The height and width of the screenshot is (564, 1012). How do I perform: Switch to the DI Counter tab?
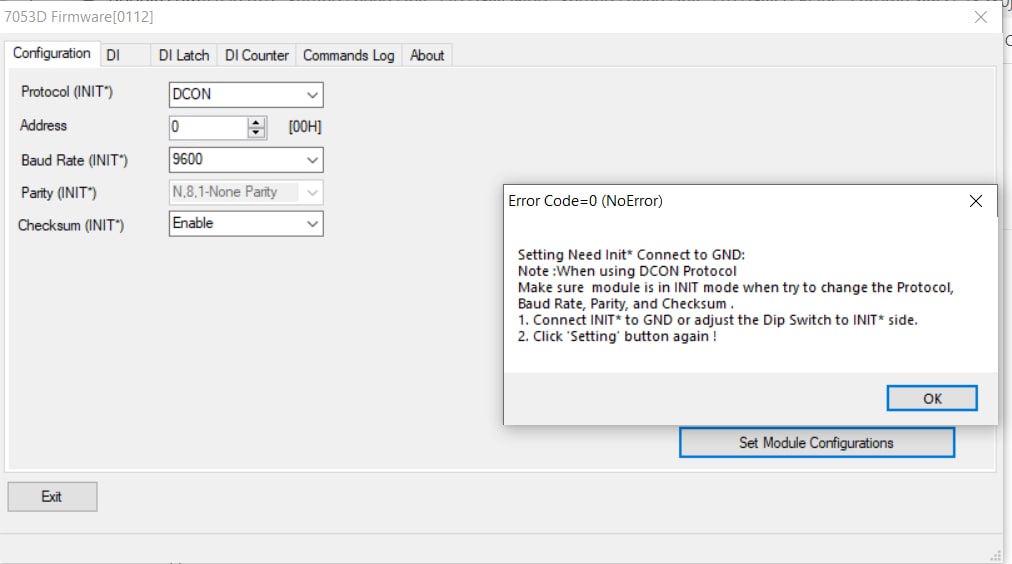pos(257,55)
